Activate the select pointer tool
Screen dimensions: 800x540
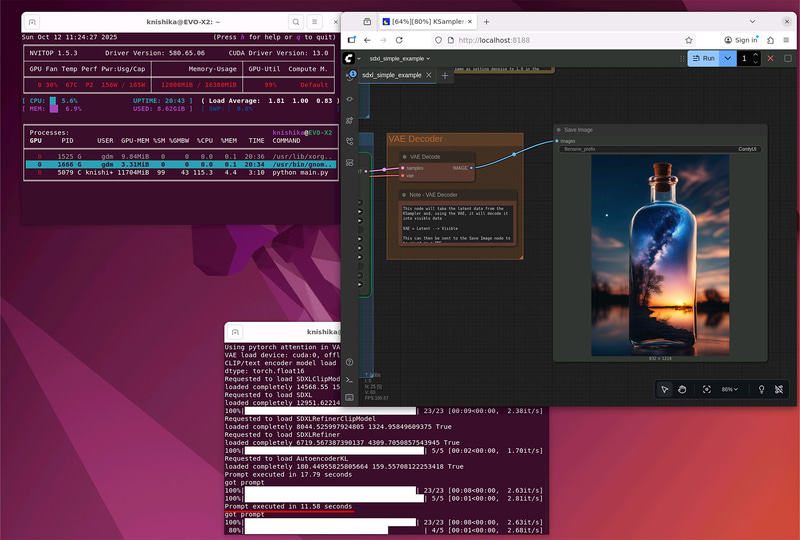coord(665,389)
